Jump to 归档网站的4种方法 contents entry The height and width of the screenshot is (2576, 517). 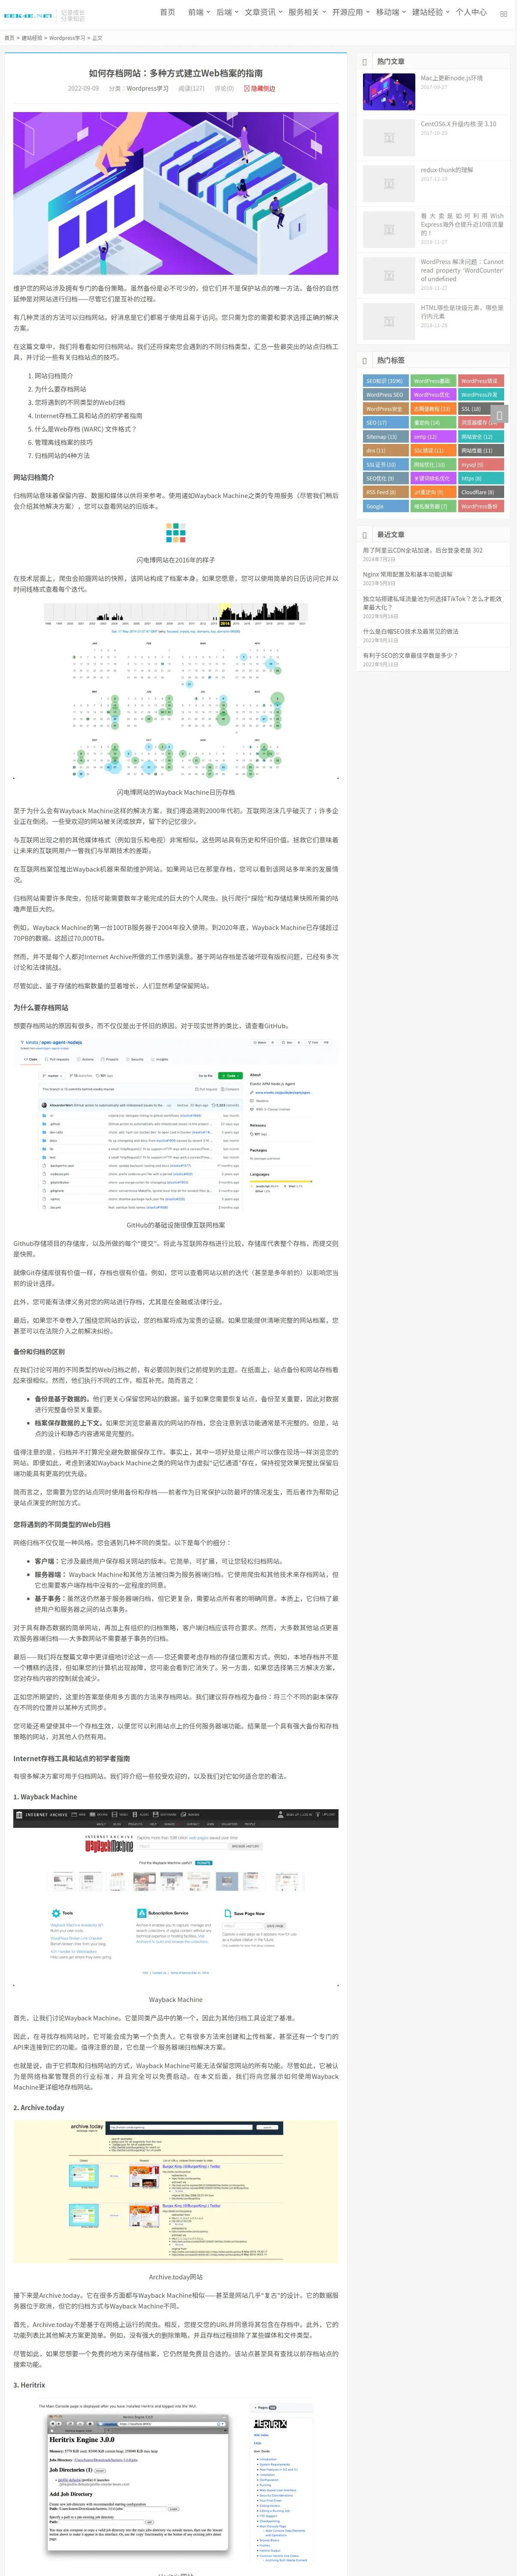click(x=62, y=455)
